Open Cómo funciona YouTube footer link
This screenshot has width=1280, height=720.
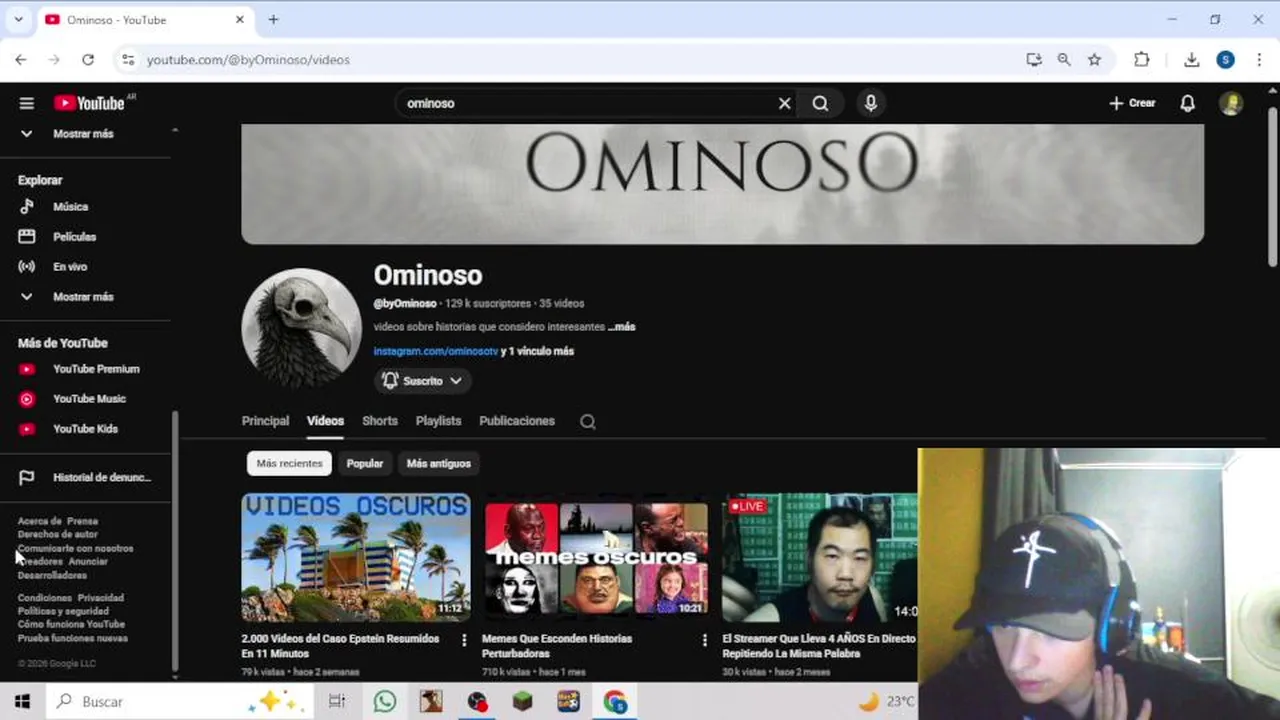coord(71,625)
